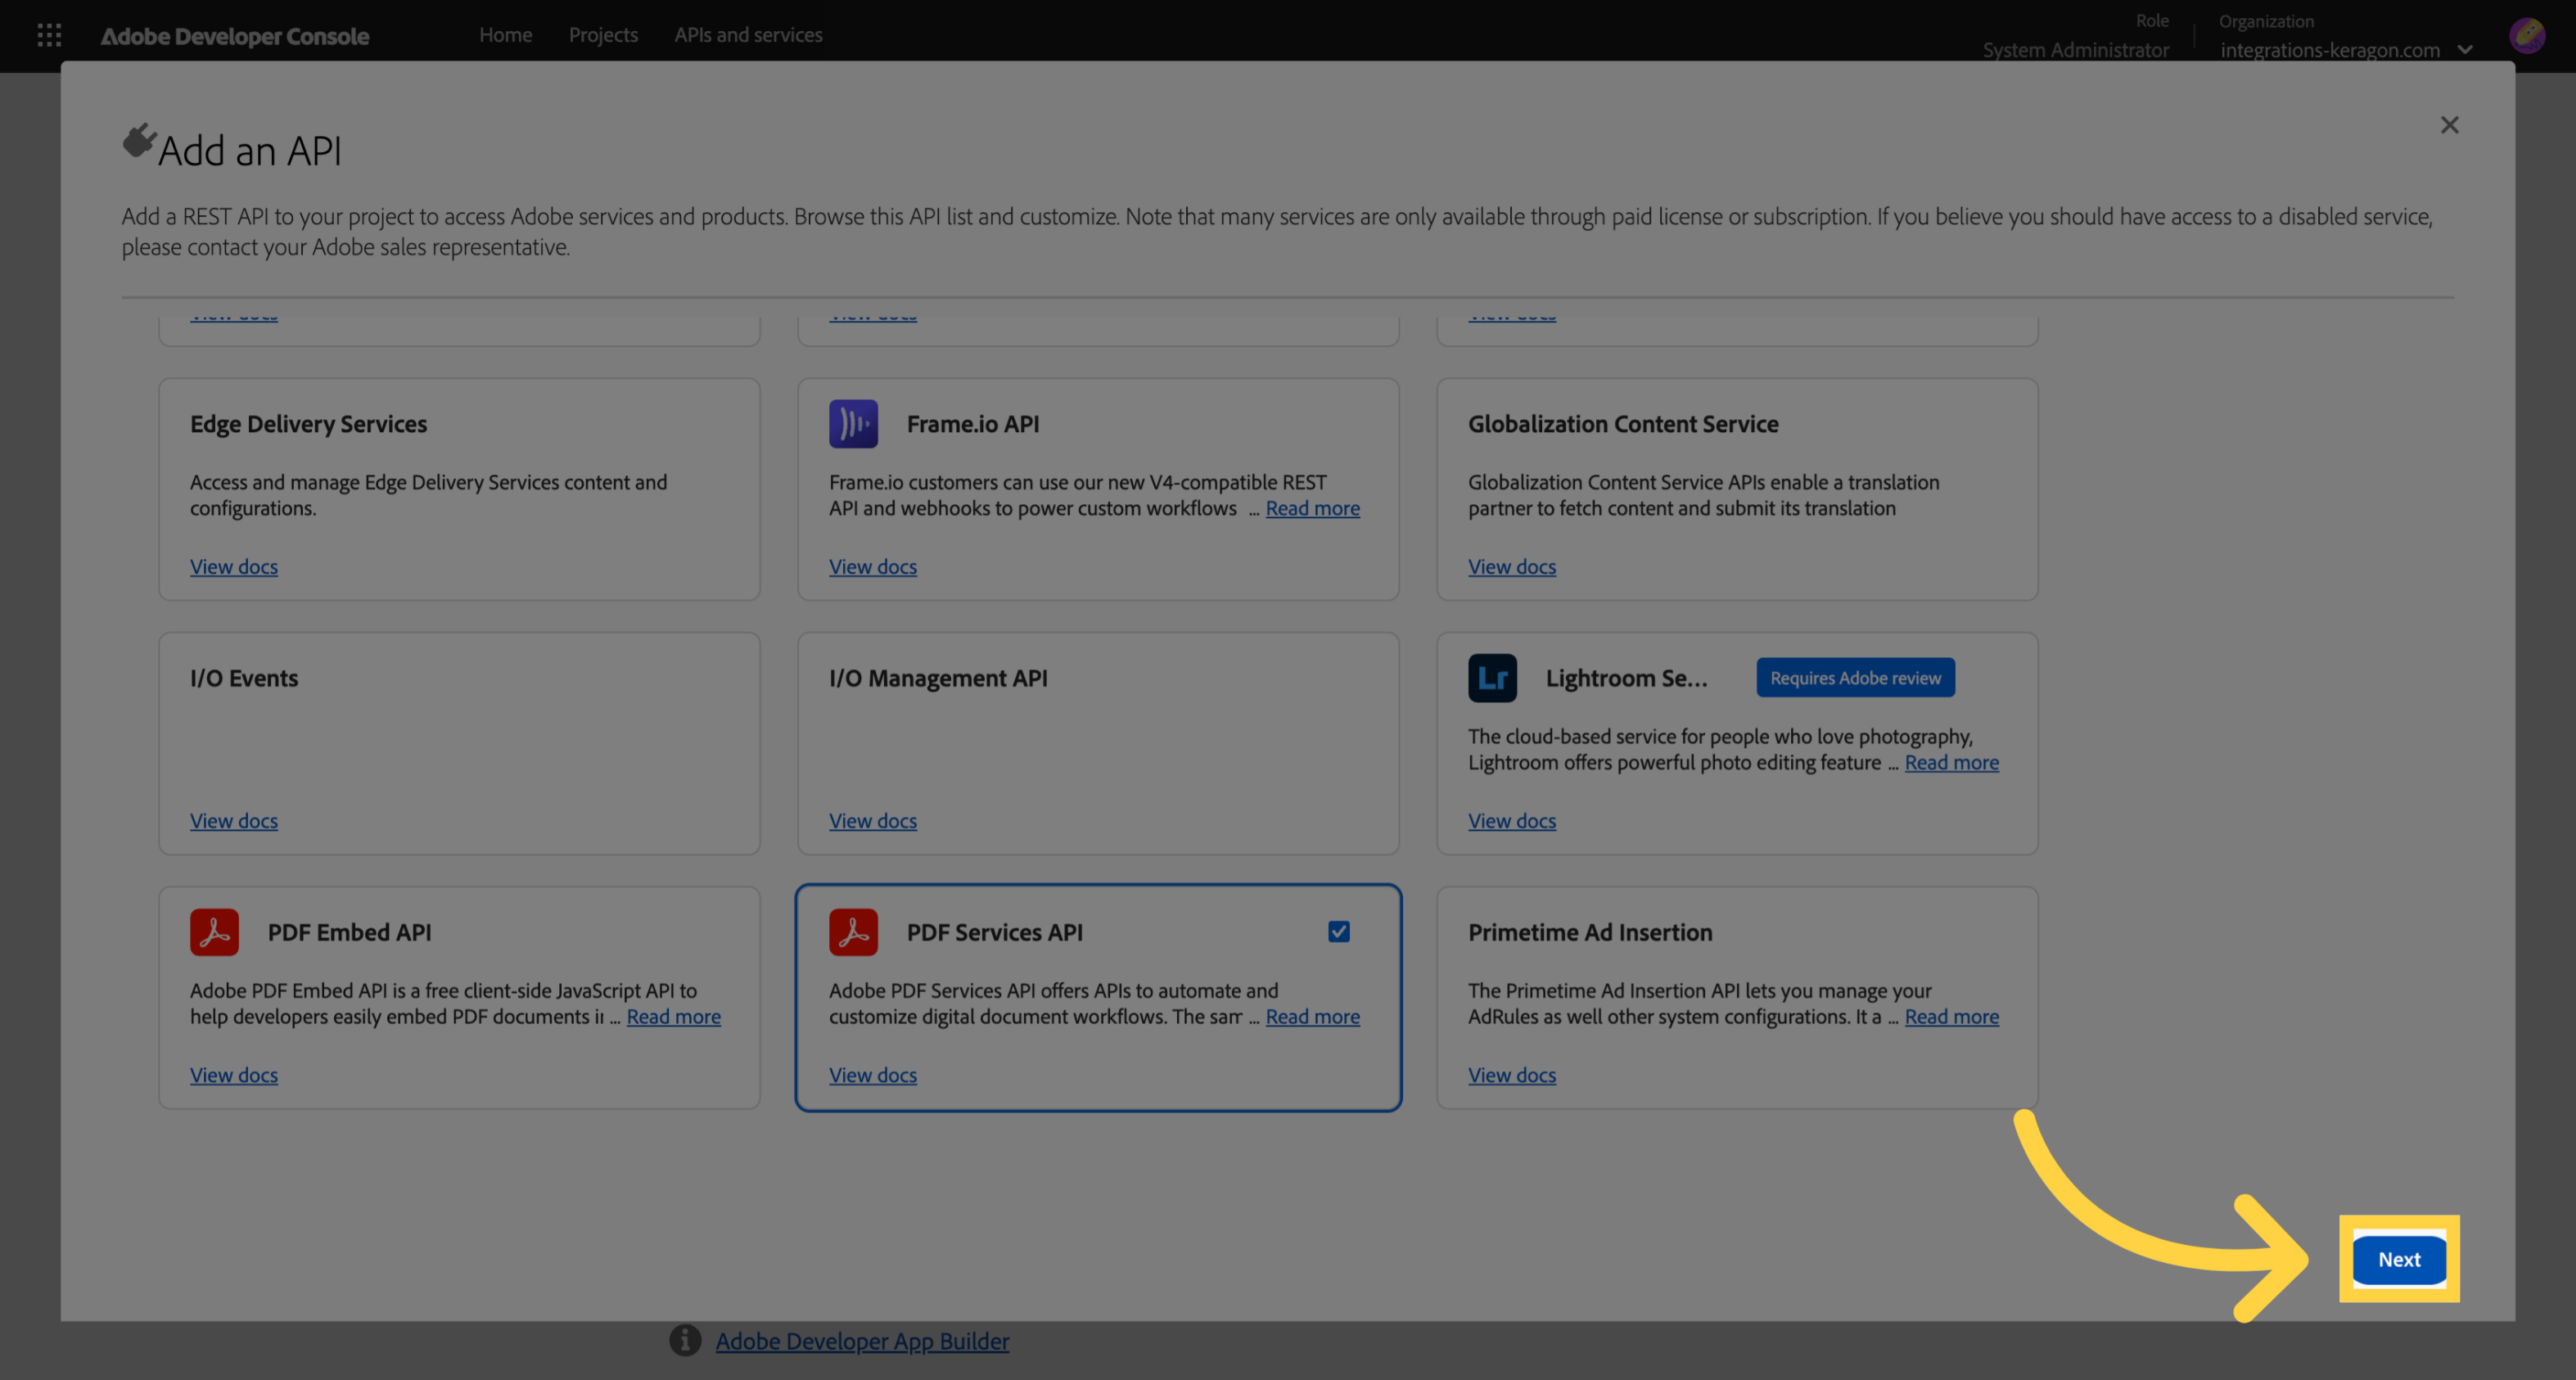Expand the organization dropdown chevron
Image resolution: width=2576 pixels, height=1380 pixels.
coord(2465,49)
